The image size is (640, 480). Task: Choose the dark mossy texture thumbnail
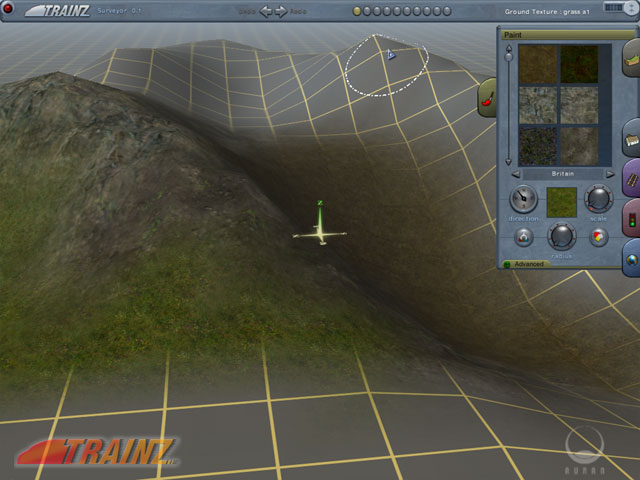tap(538, 146)
